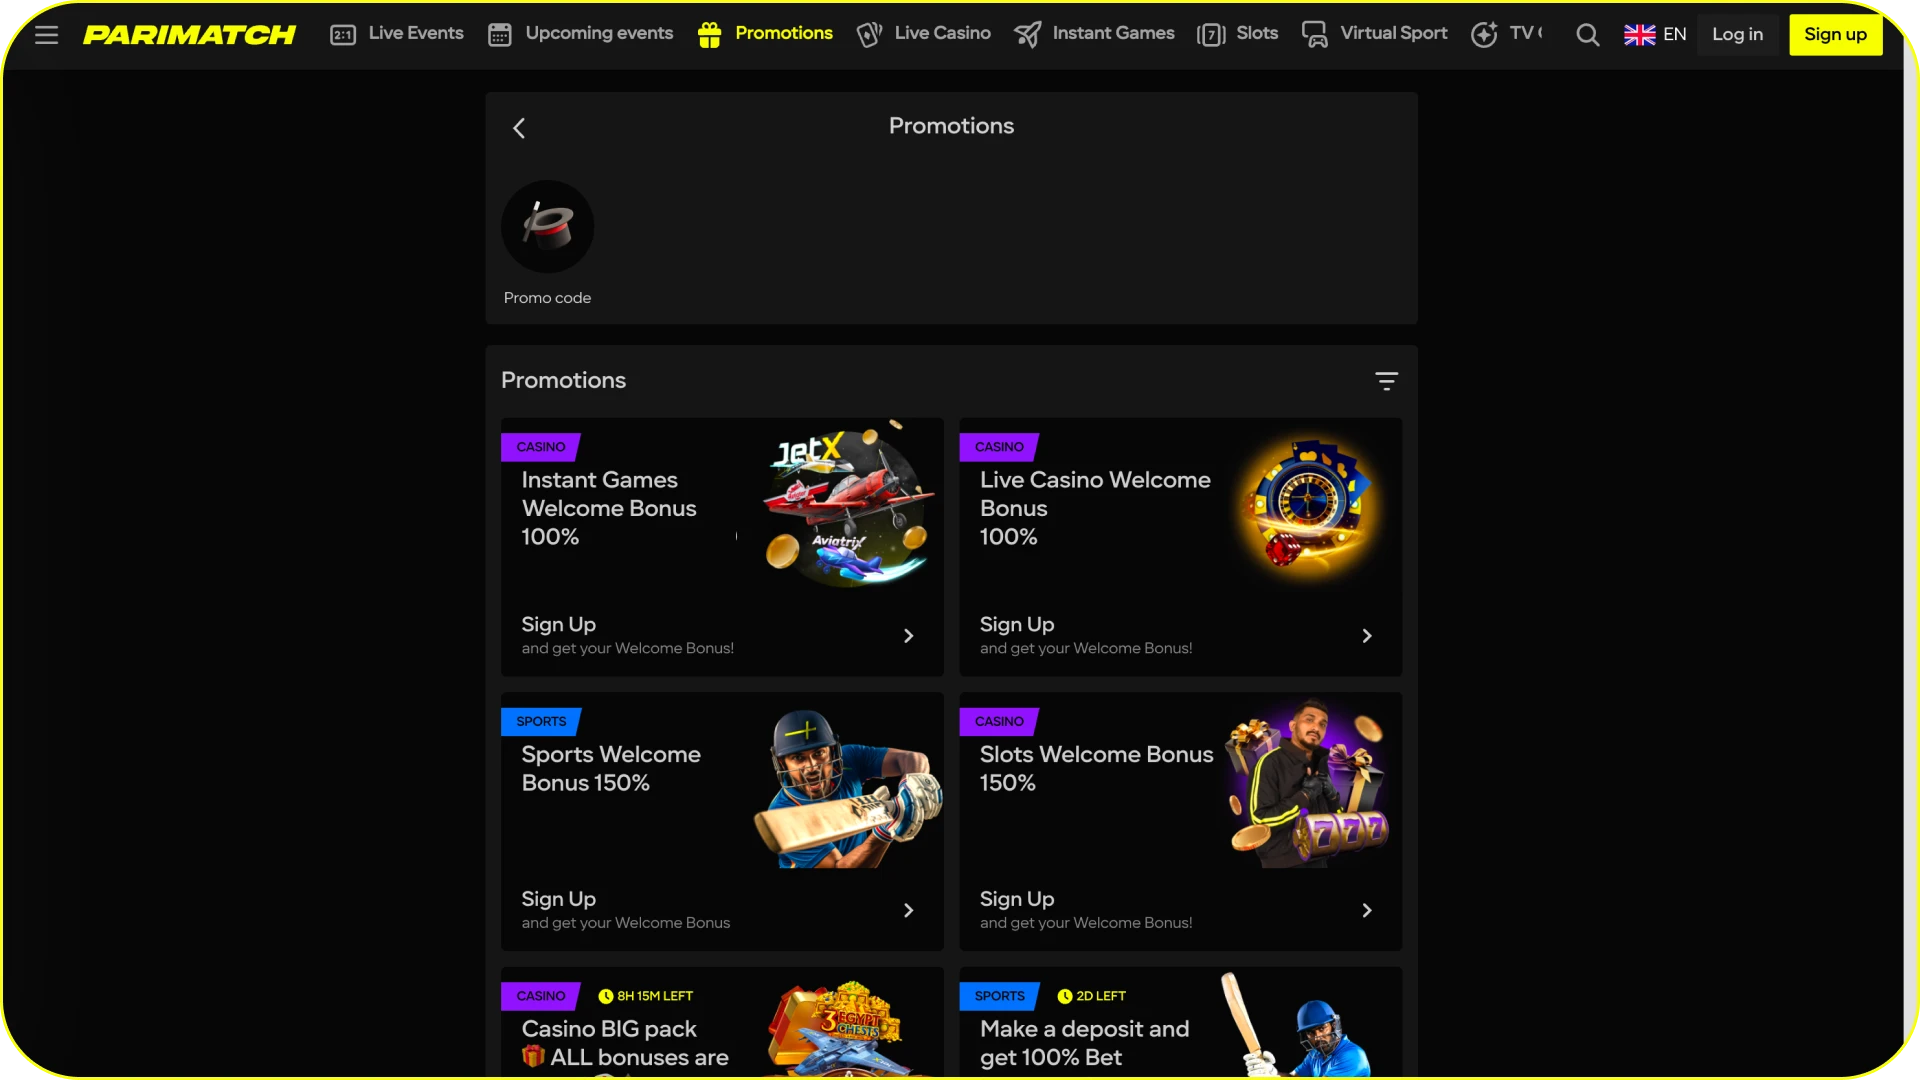Go back with the left chevron
Image resolution: width=1920 pixels, height=1080 pixels.
[519, 128]
